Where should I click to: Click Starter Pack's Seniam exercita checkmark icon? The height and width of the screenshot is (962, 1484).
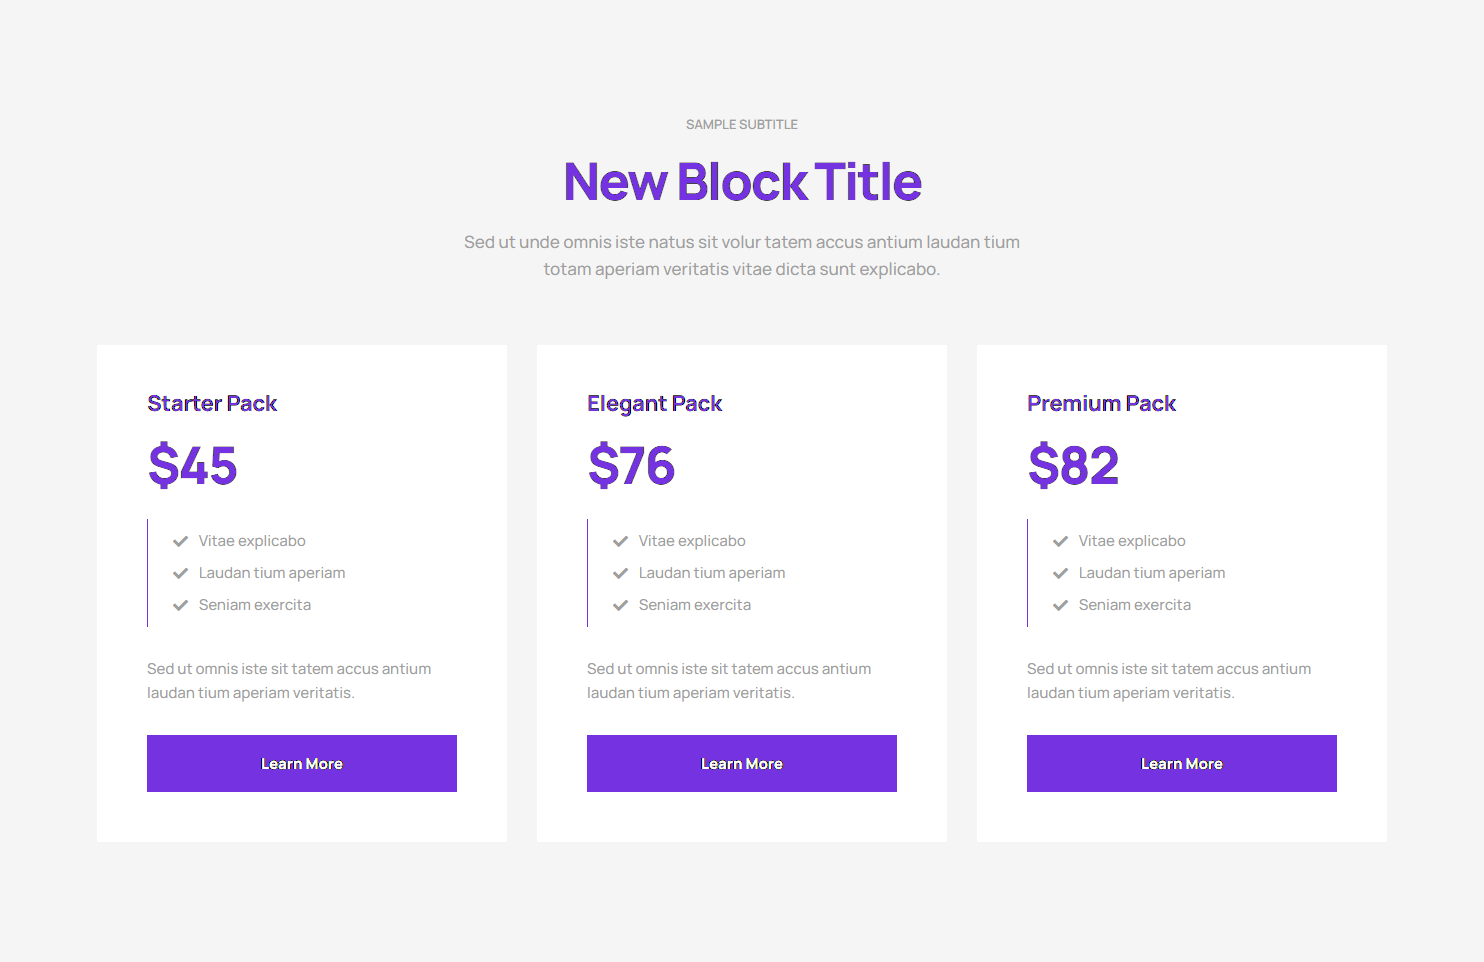(181, 605)
